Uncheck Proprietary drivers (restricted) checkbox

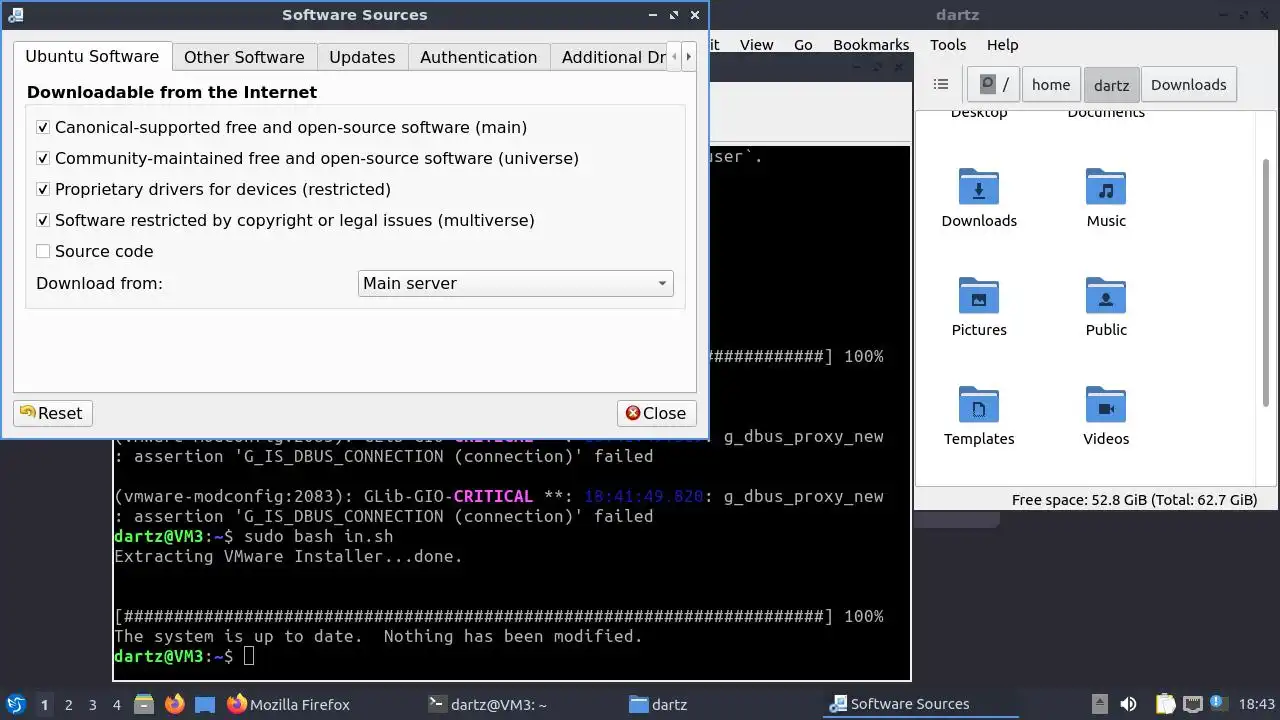pos(43,189)
